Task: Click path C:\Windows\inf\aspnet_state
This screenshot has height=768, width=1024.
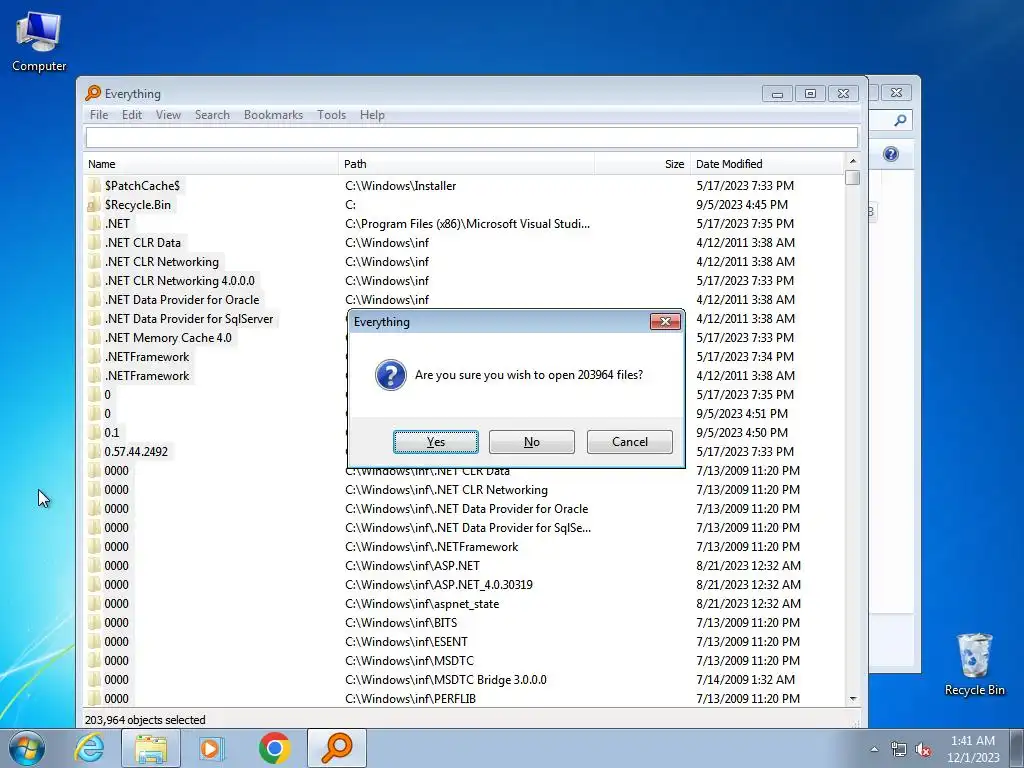Action: [422, 604]
